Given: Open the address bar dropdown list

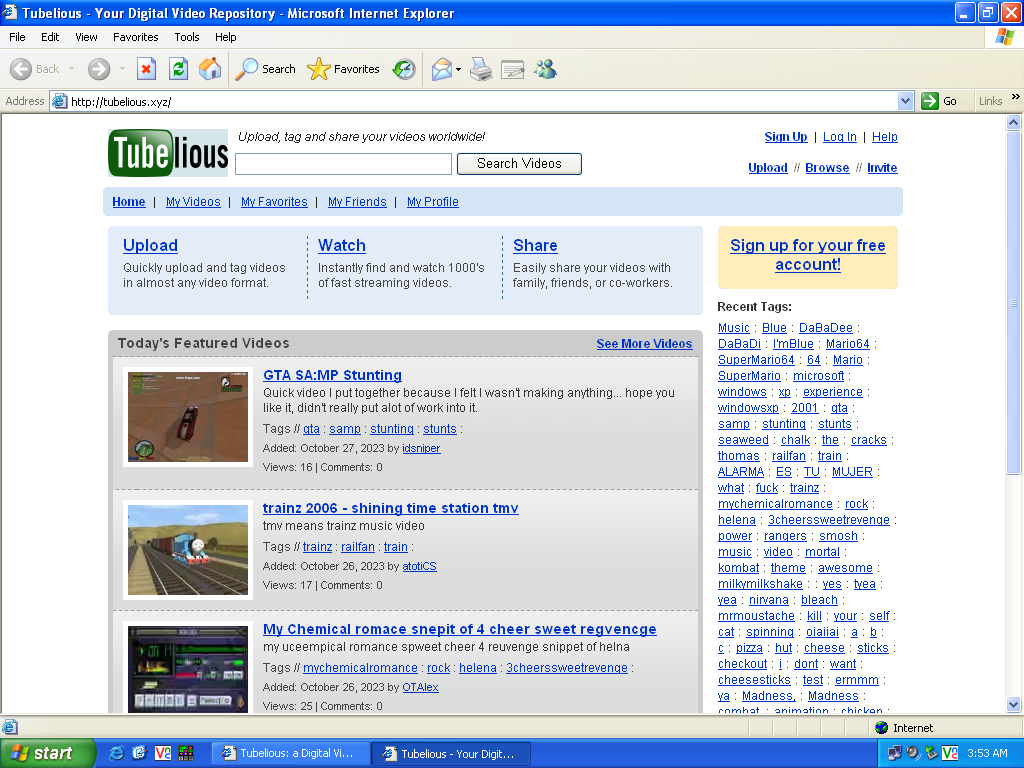Looking at the screenshot, I should pyautogui.click(x=905, y=100).
